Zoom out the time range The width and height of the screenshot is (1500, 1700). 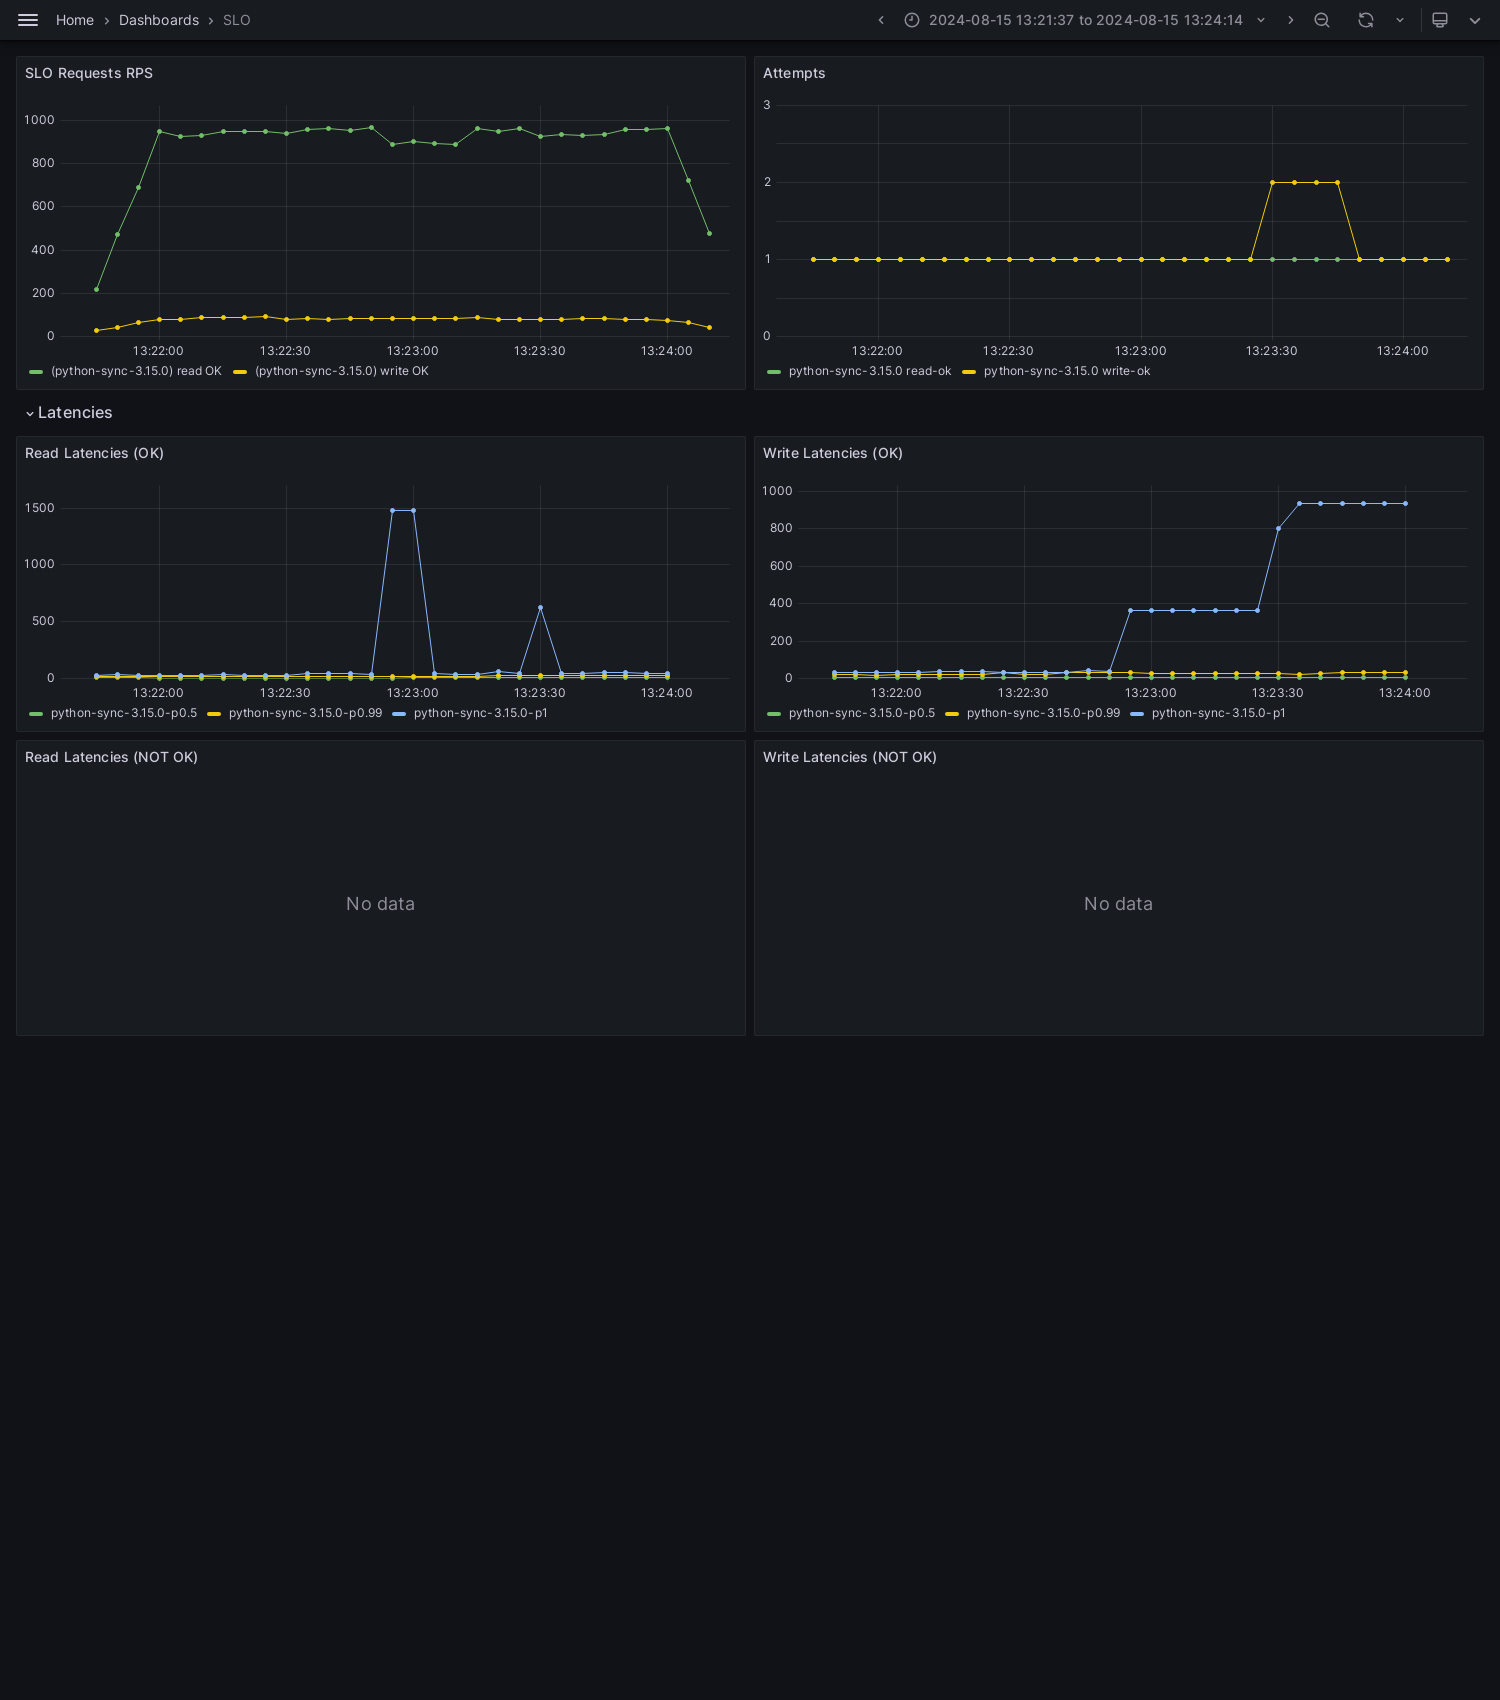click(1322, 20)
